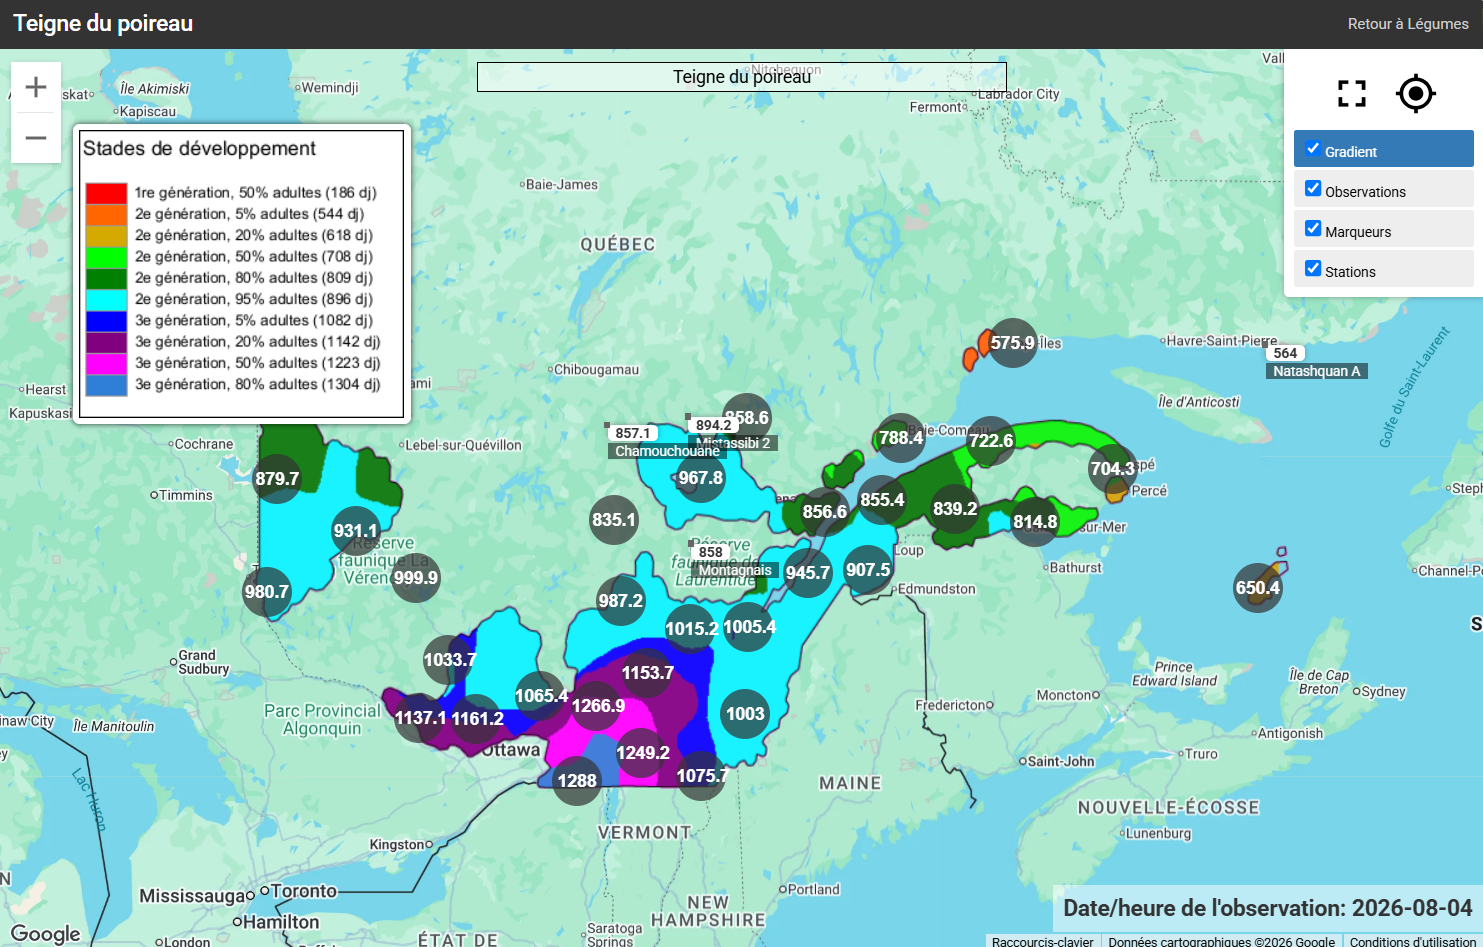This screenshot has width=1483, height=947.
Task: Select the 1005.4 map marker
Action: (749, 627)
